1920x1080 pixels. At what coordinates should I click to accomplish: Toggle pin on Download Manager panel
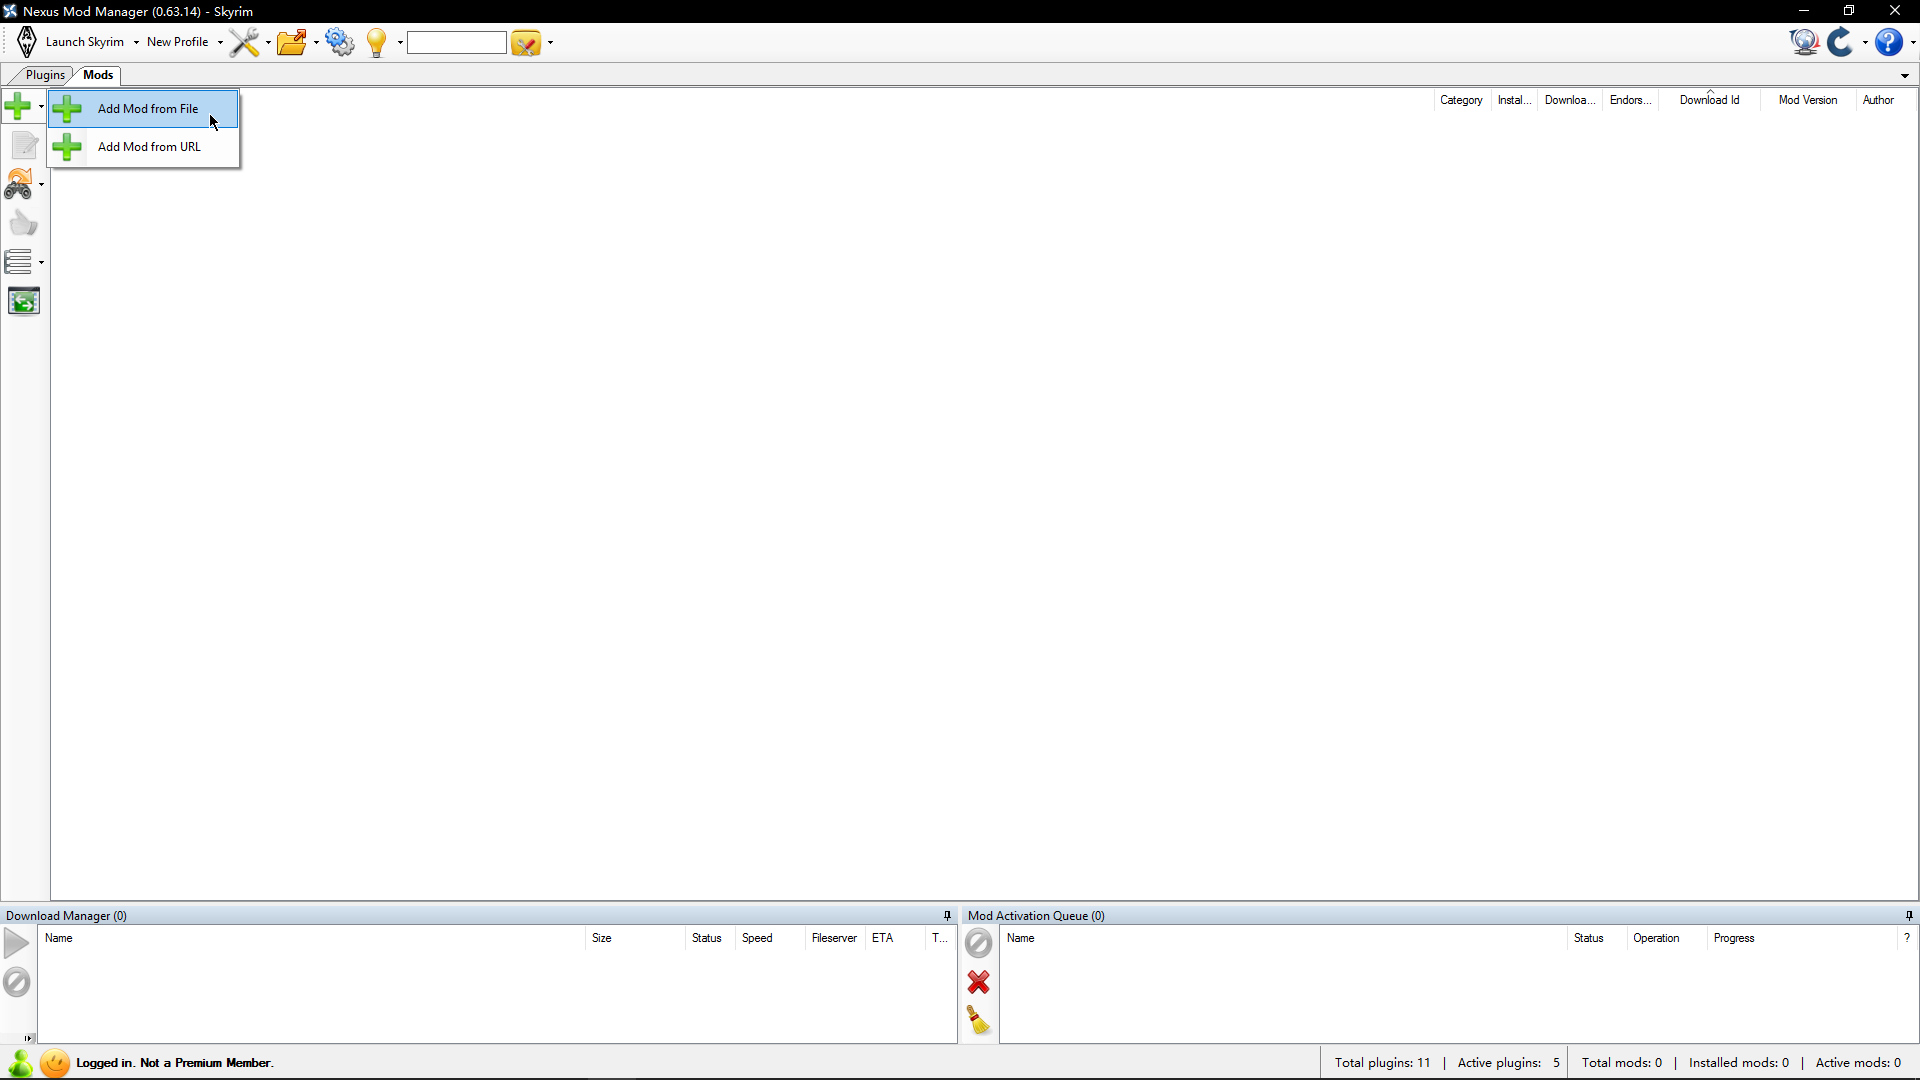947,915
